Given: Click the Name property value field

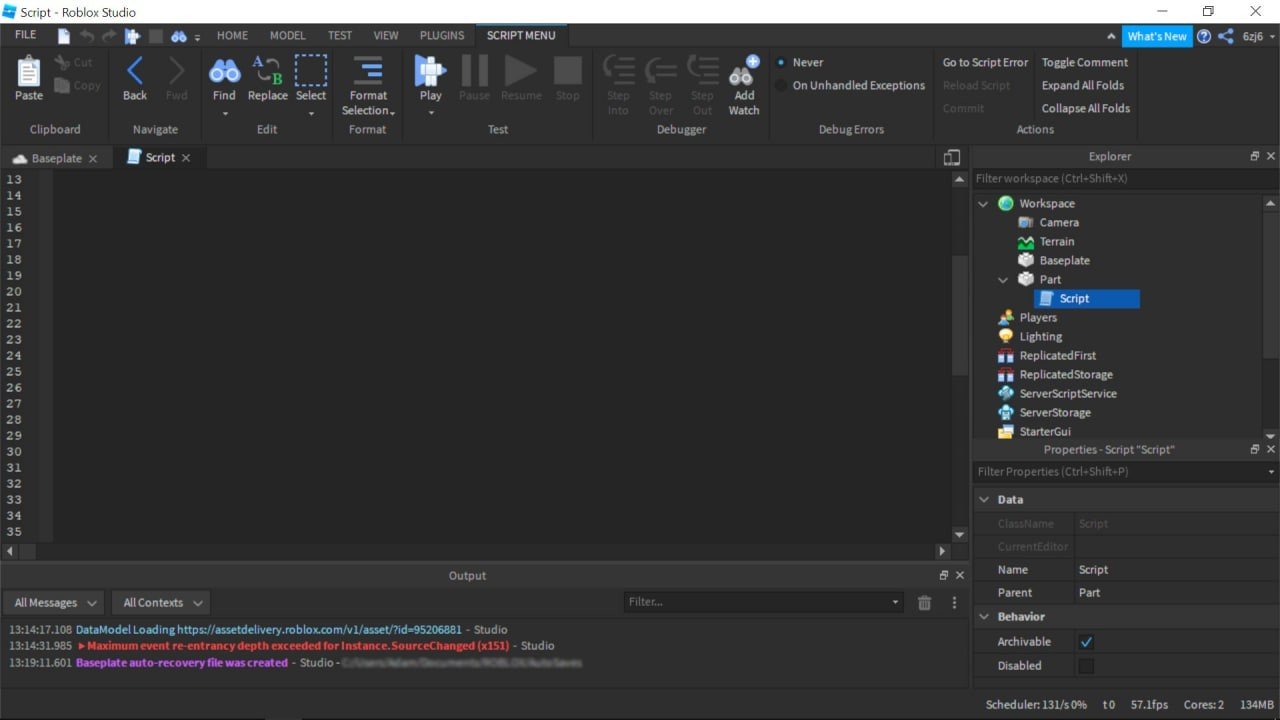Looking at the screenshot, I should 1175,570.
